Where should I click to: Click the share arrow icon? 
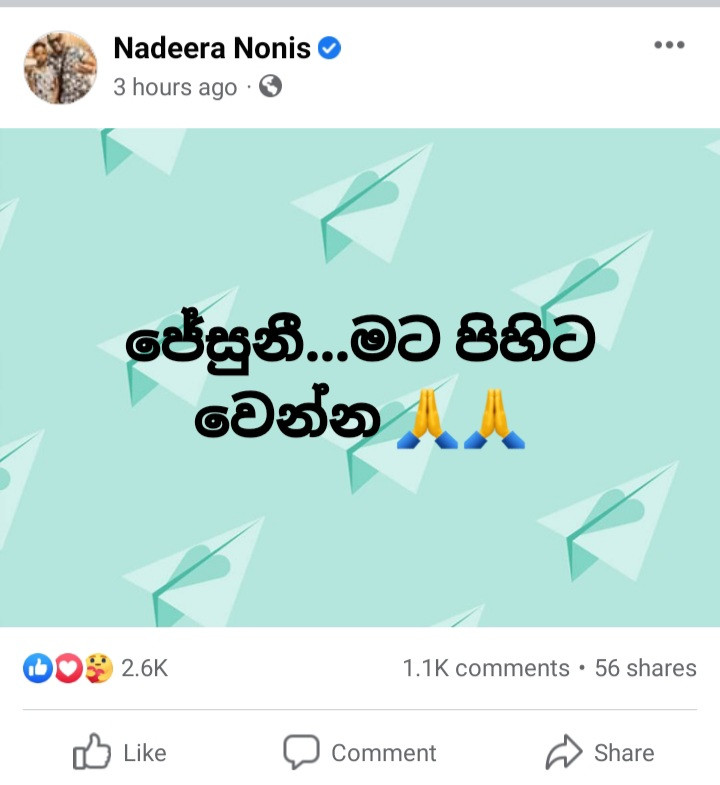(x=564, y=751)
